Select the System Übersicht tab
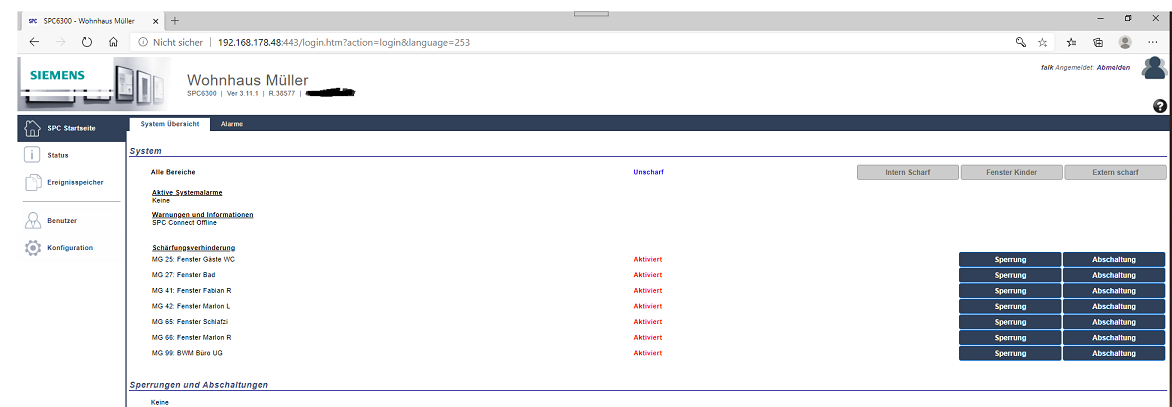Viewport: 1172px width, 407px height. pyautogui.click(x=169, y=124)
